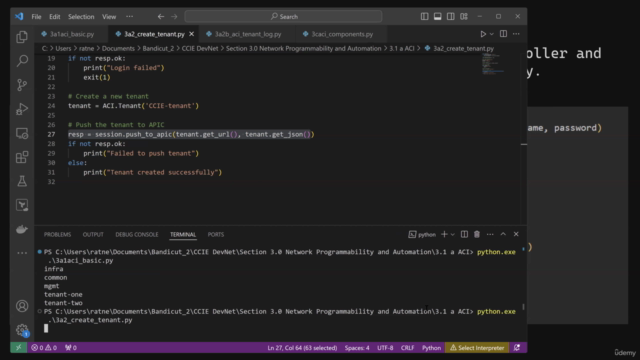Switch to the OUTPUT panel tab

click(x=93, y=235)
